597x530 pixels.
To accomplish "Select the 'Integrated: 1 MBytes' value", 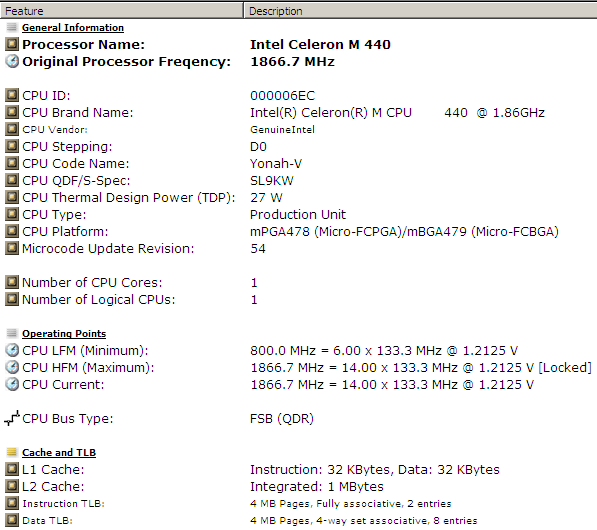I will coord(317,487).
